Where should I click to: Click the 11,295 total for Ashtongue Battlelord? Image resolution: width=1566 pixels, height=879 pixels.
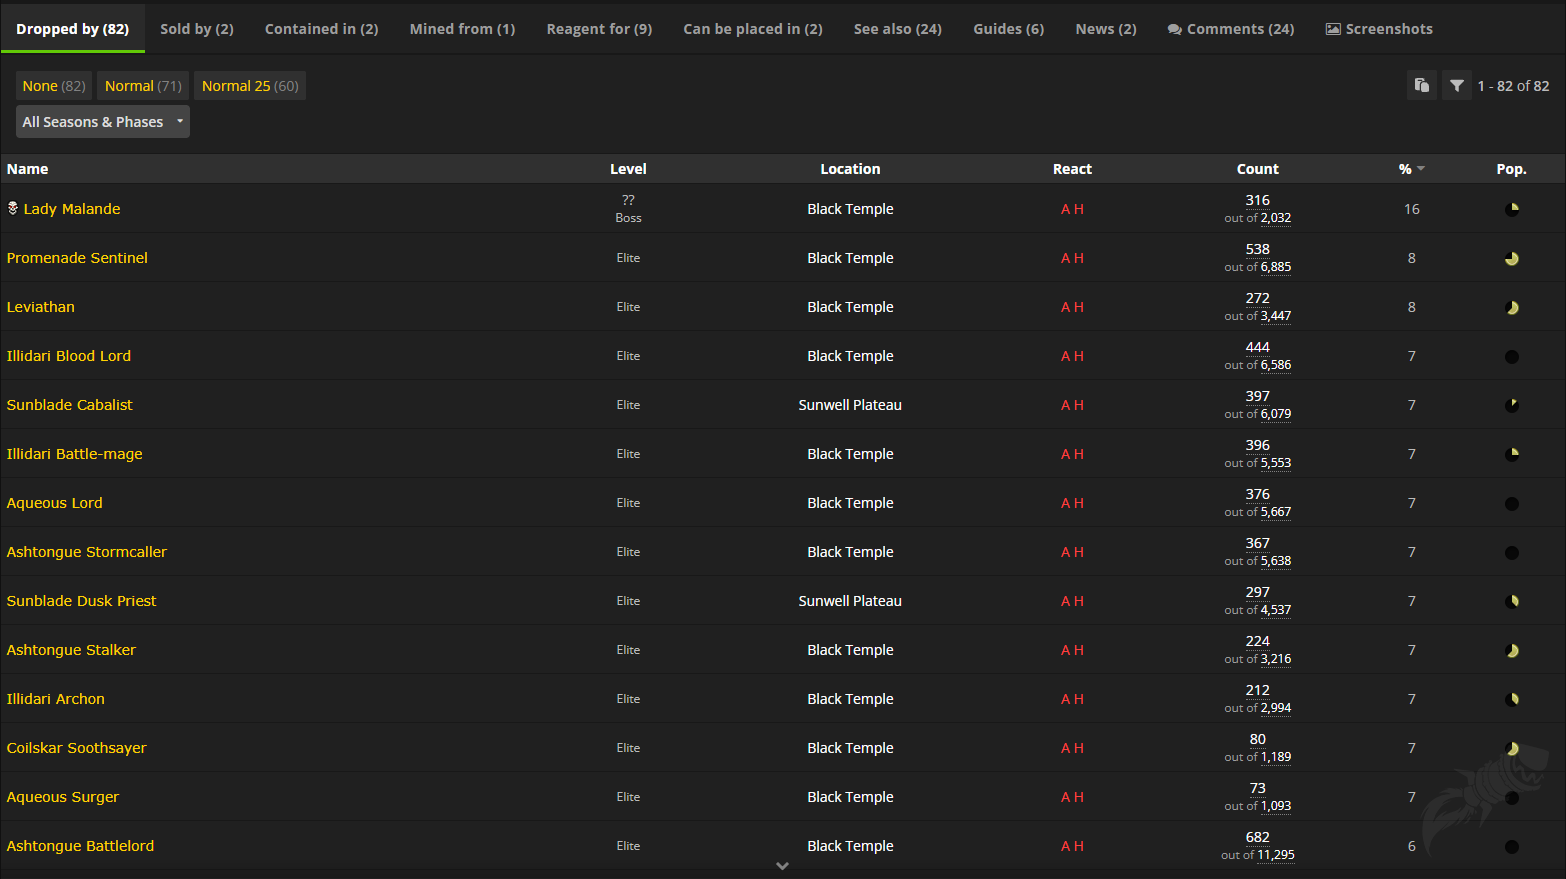tap(1276, 855)
